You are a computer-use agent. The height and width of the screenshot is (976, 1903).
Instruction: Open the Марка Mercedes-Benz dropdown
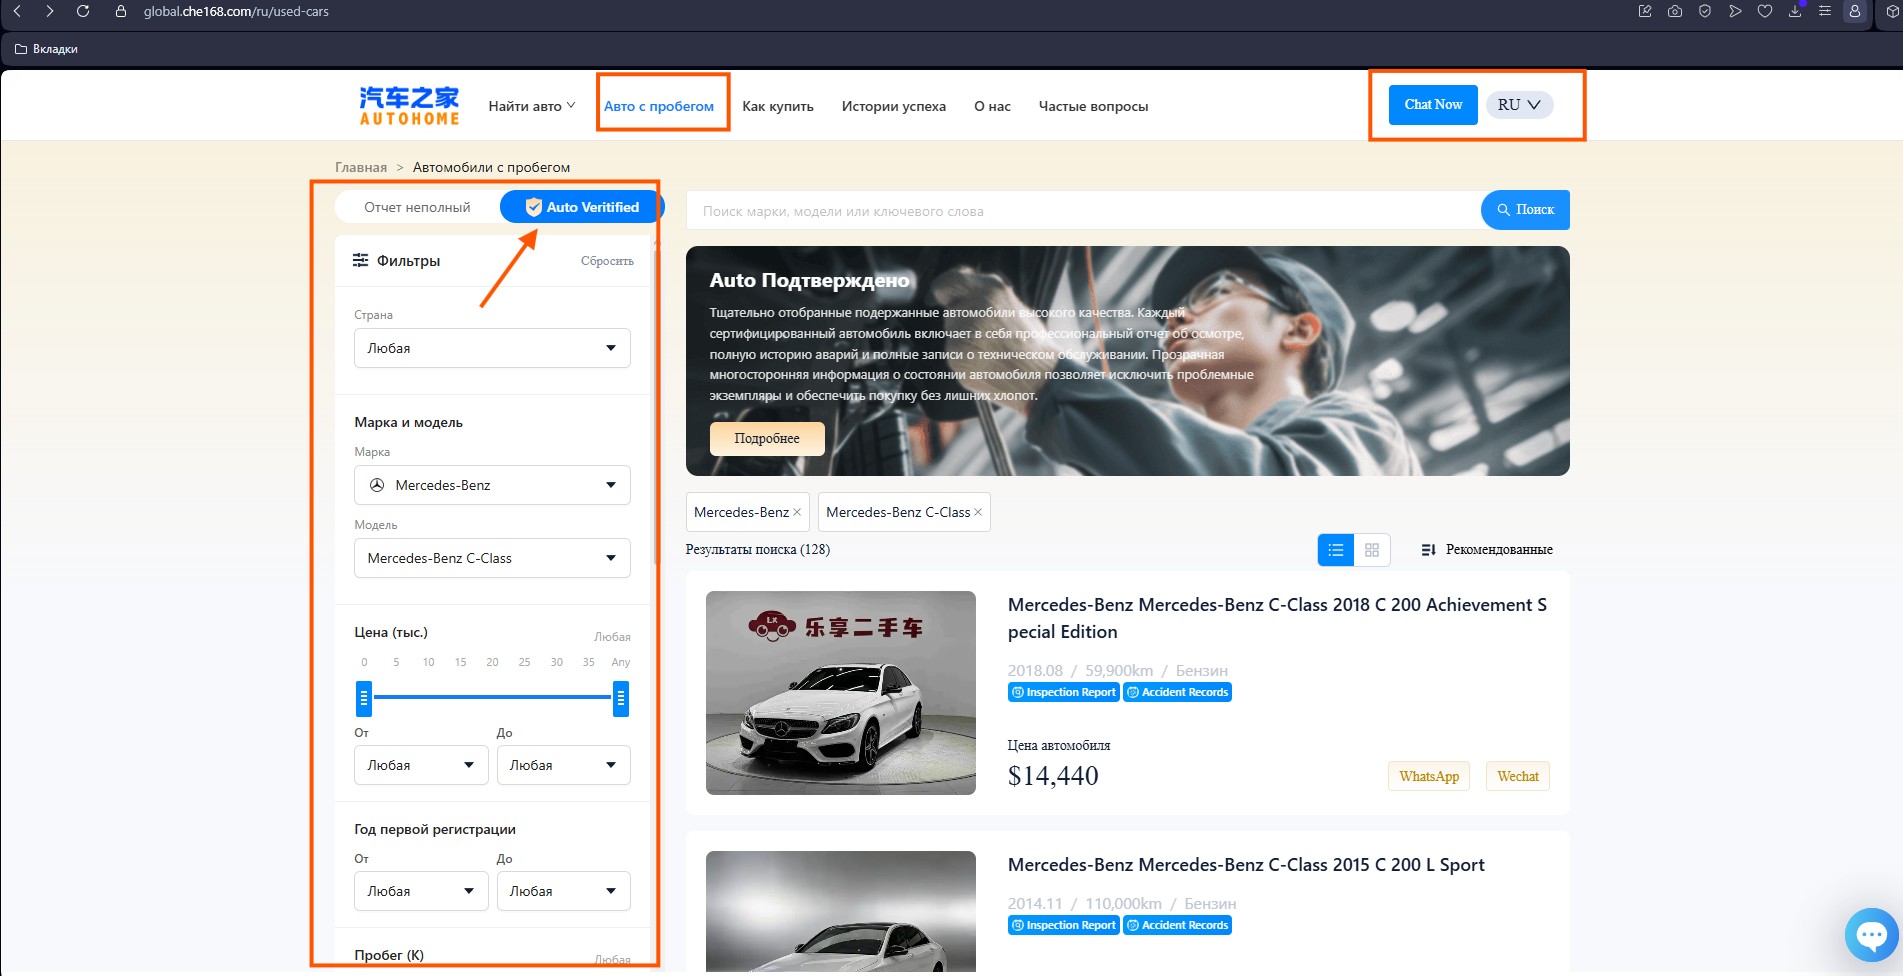coord(492,485)
